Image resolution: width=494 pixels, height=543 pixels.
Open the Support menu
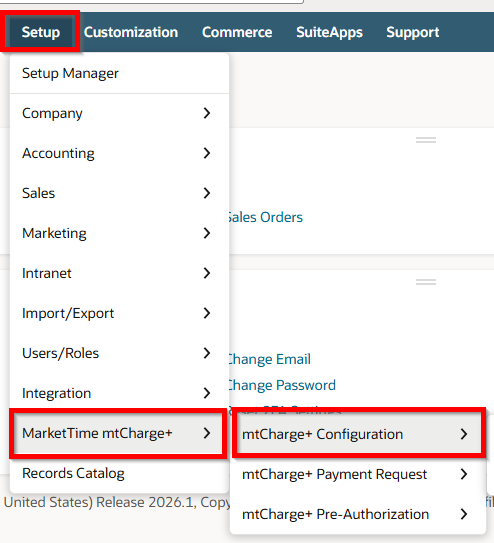pyautogui.click(x=413, y=32)
